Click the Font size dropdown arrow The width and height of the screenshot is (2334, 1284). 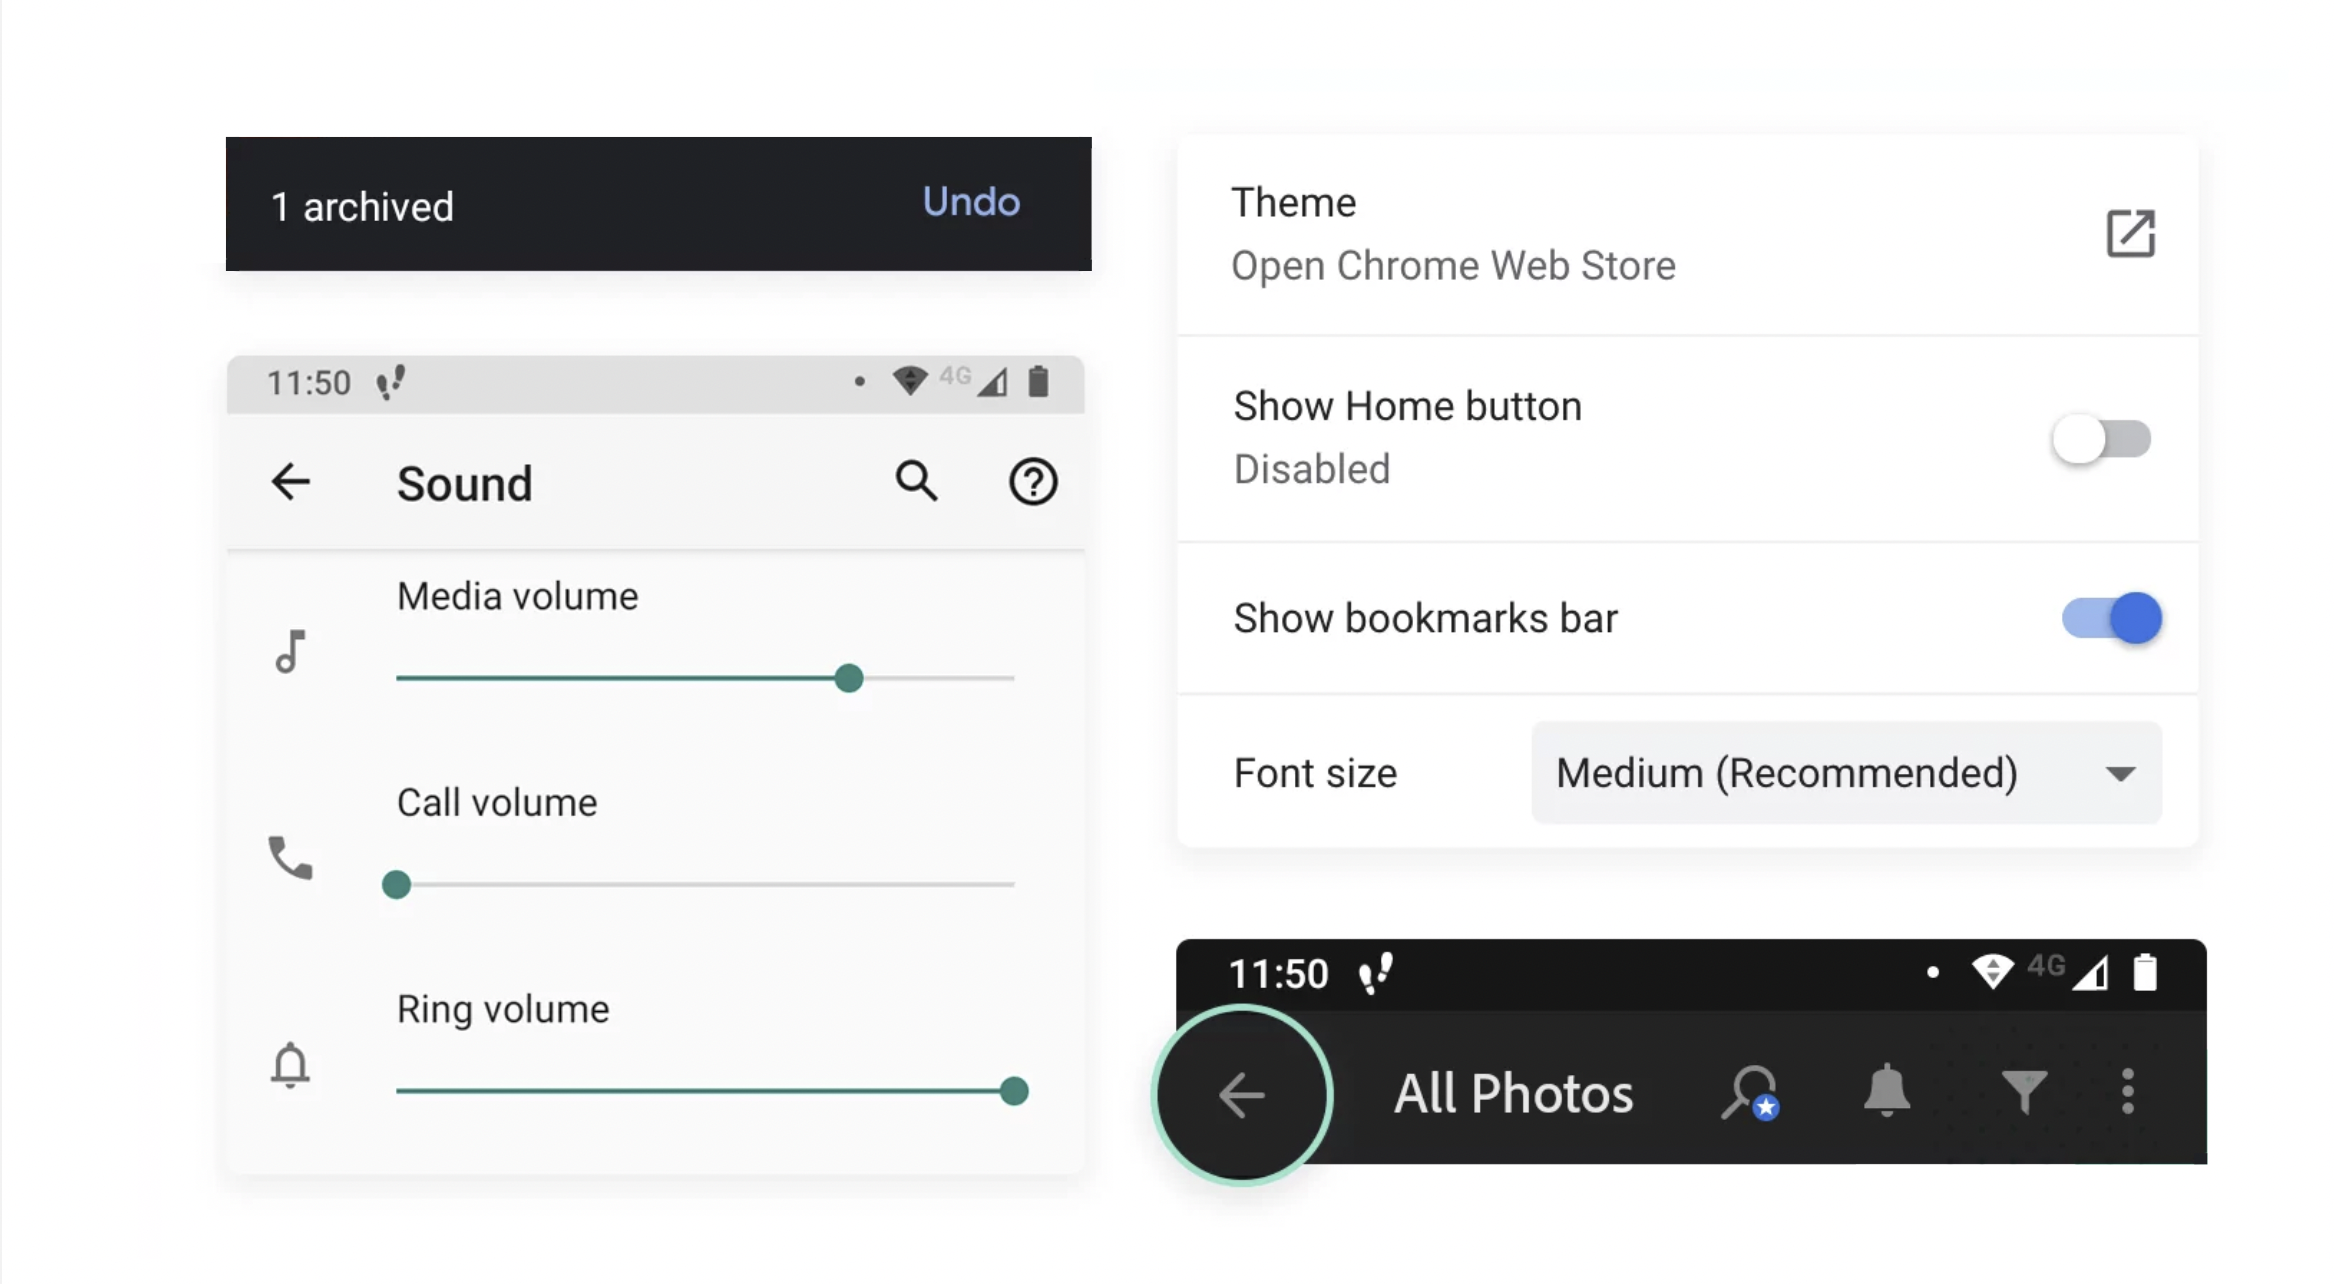(2120, 774)
